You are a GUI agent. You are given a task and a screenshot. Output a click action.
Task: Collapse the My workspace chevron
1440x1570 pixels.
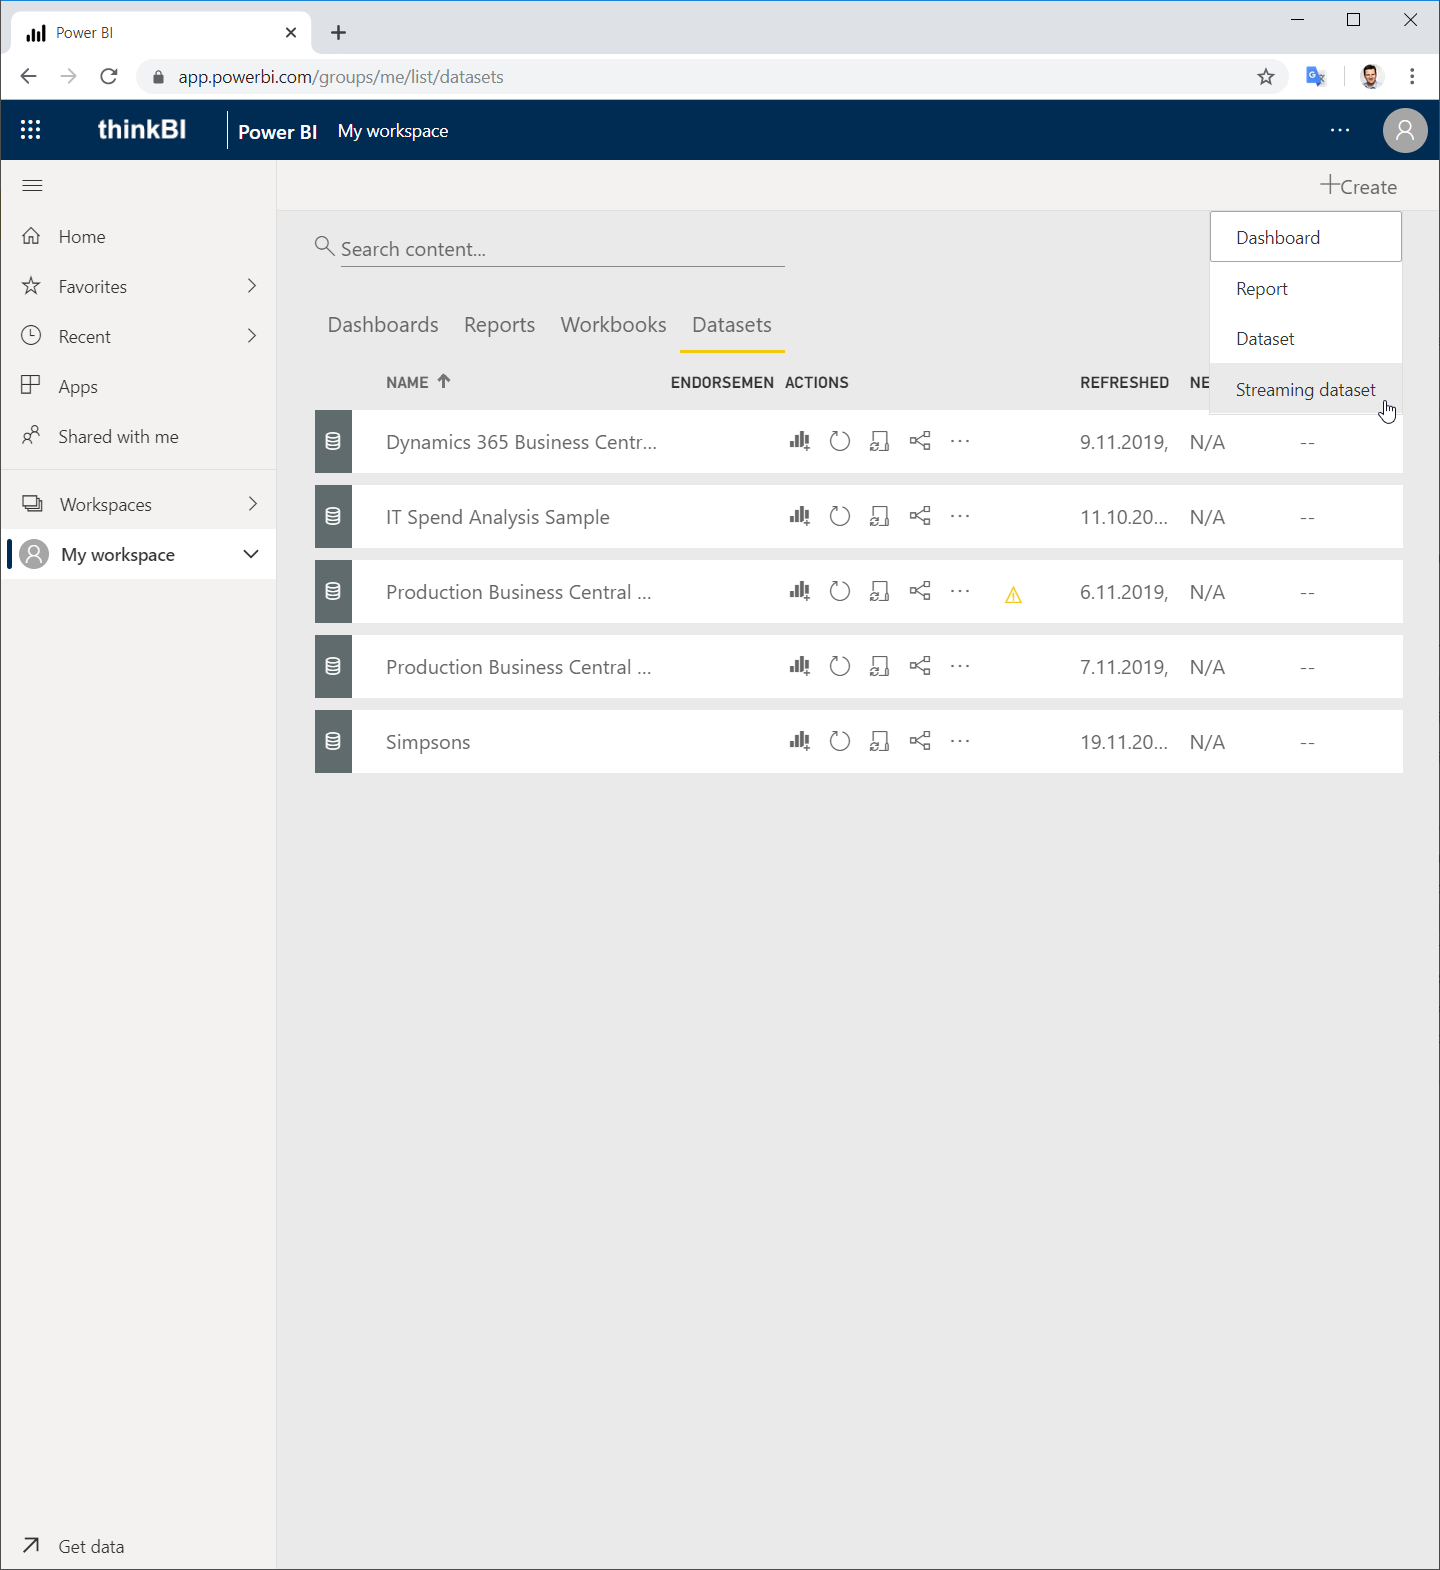[x=251, y=554]
